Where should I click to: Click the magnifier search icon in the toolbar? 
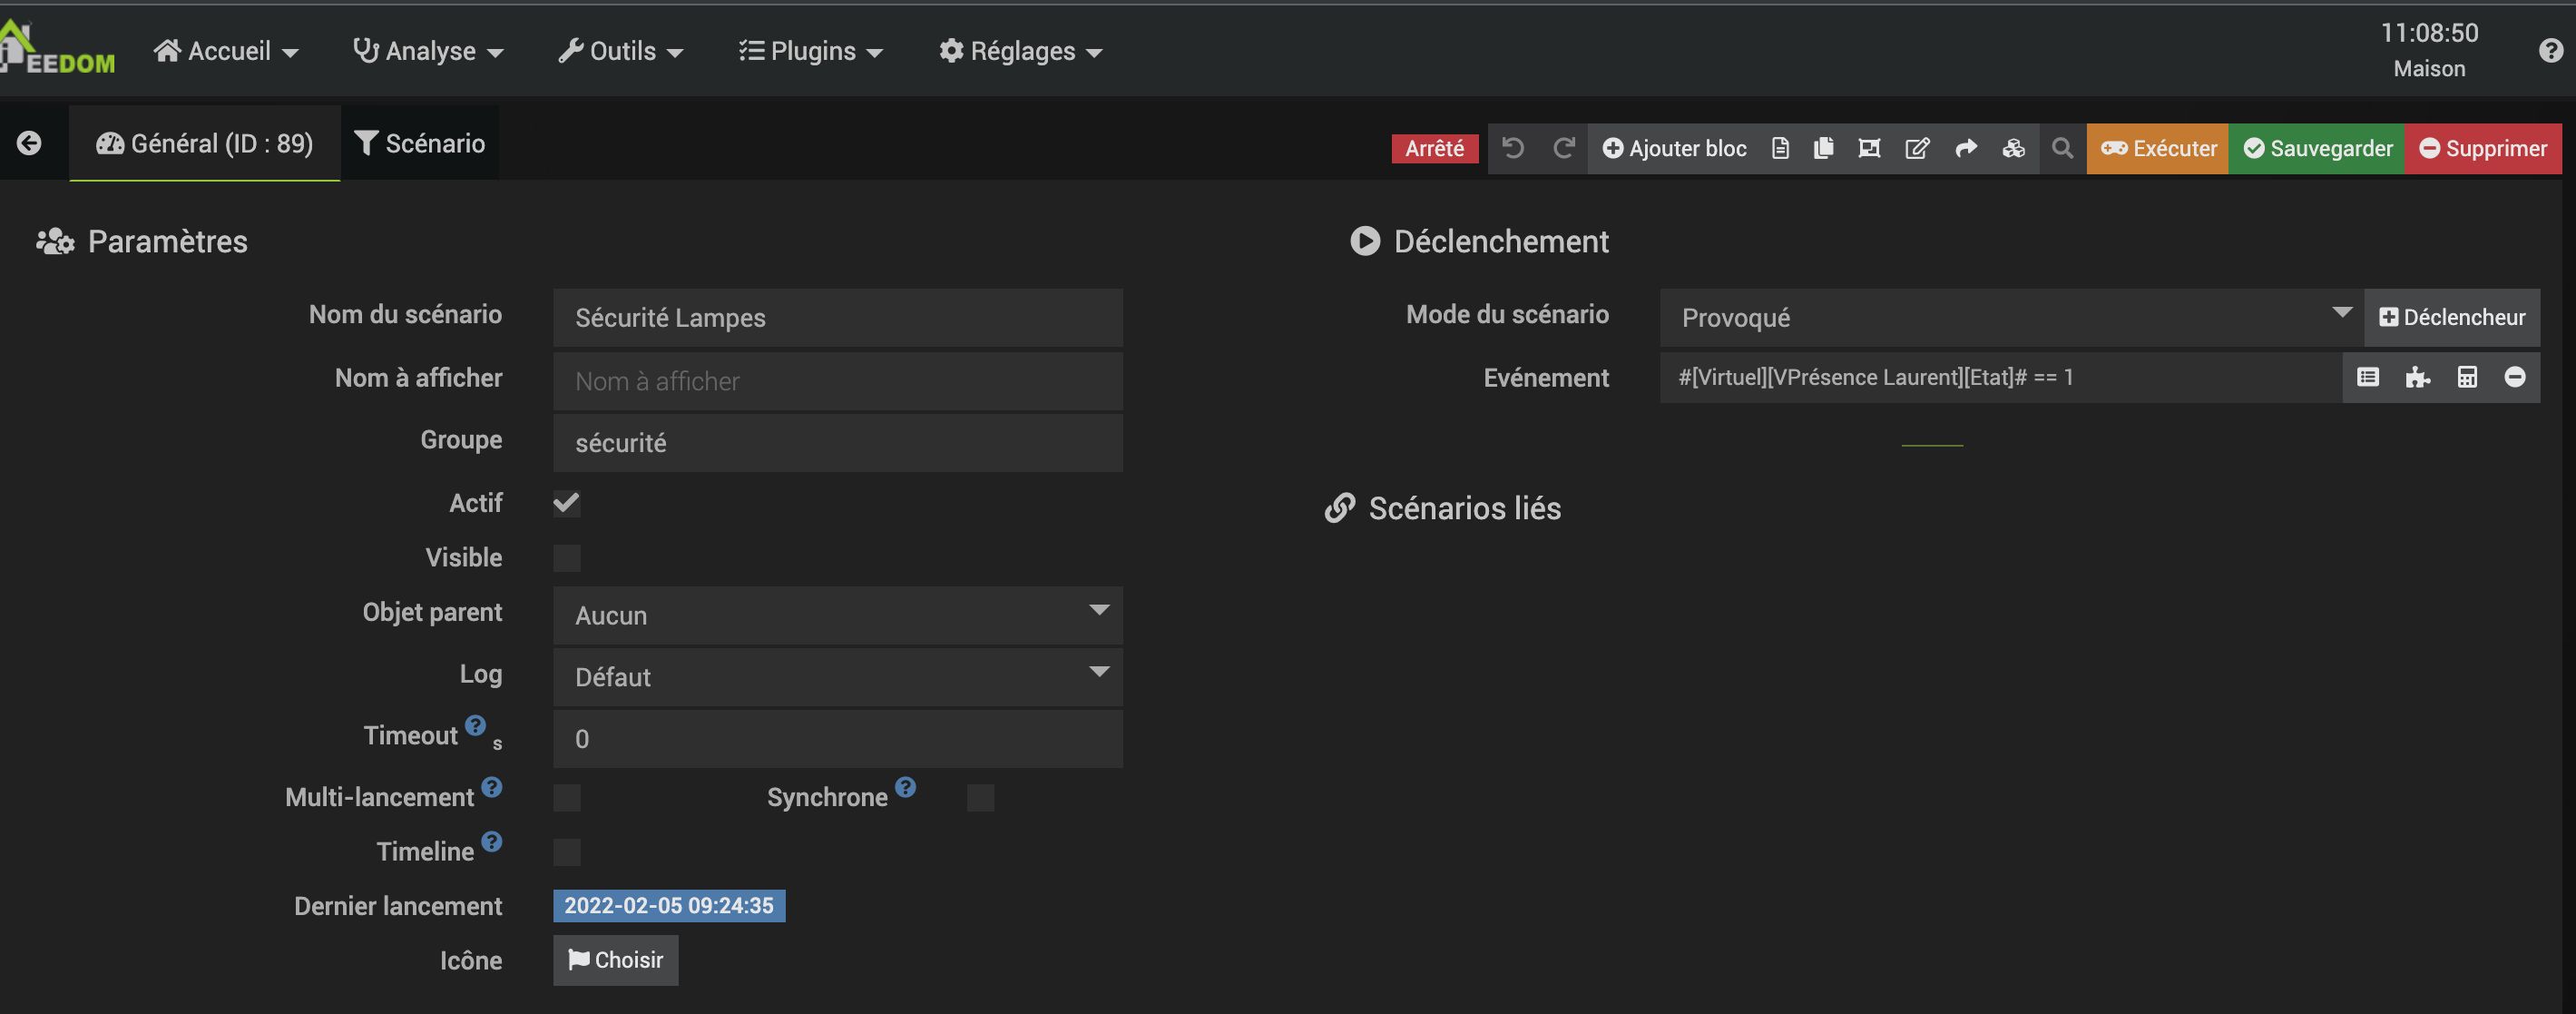click(2062, 148)
